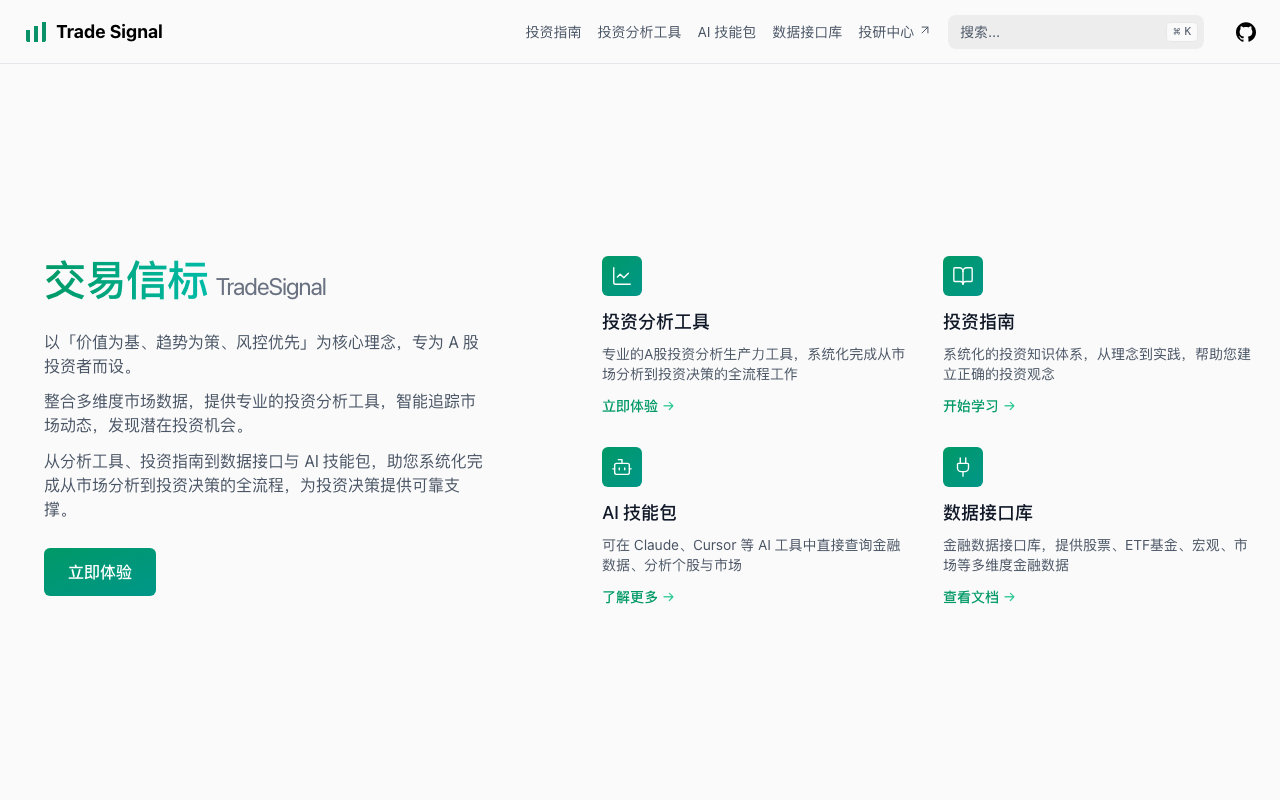
Task: Click the ⌘K shortcut badge in search
Action: (1182, 32)
